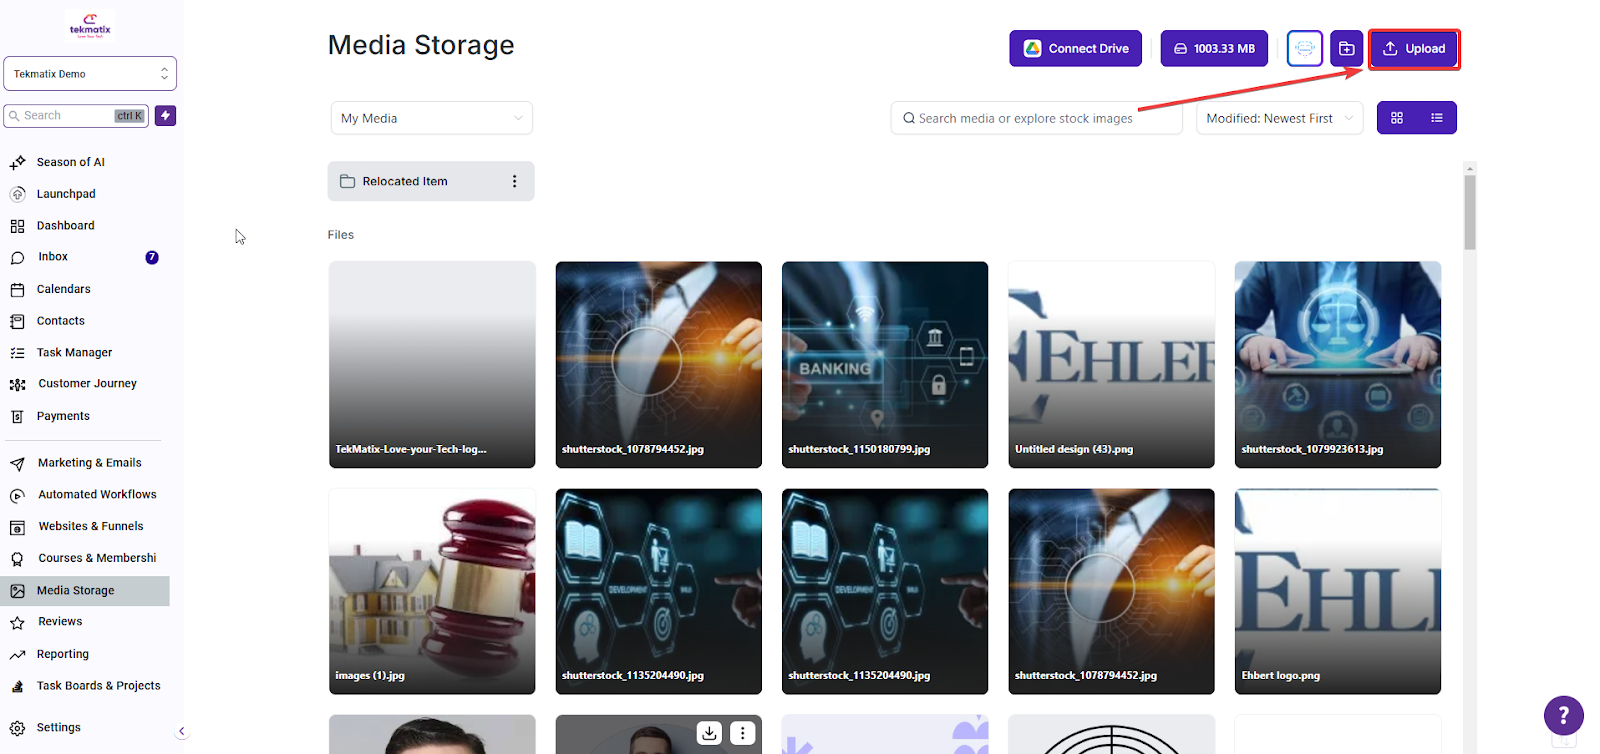Expand the My Media dropdown
Viewport: 1600px width, 754px height.
coord(431,118)
